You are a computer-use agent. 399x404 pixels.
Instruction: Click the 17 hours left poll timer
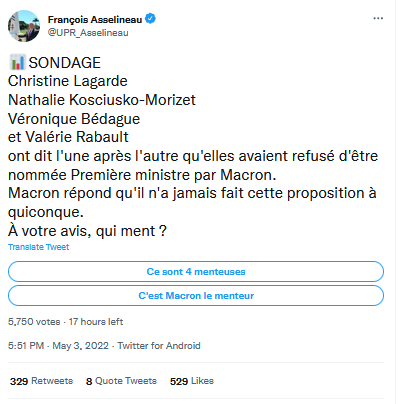tap(96, 322)
